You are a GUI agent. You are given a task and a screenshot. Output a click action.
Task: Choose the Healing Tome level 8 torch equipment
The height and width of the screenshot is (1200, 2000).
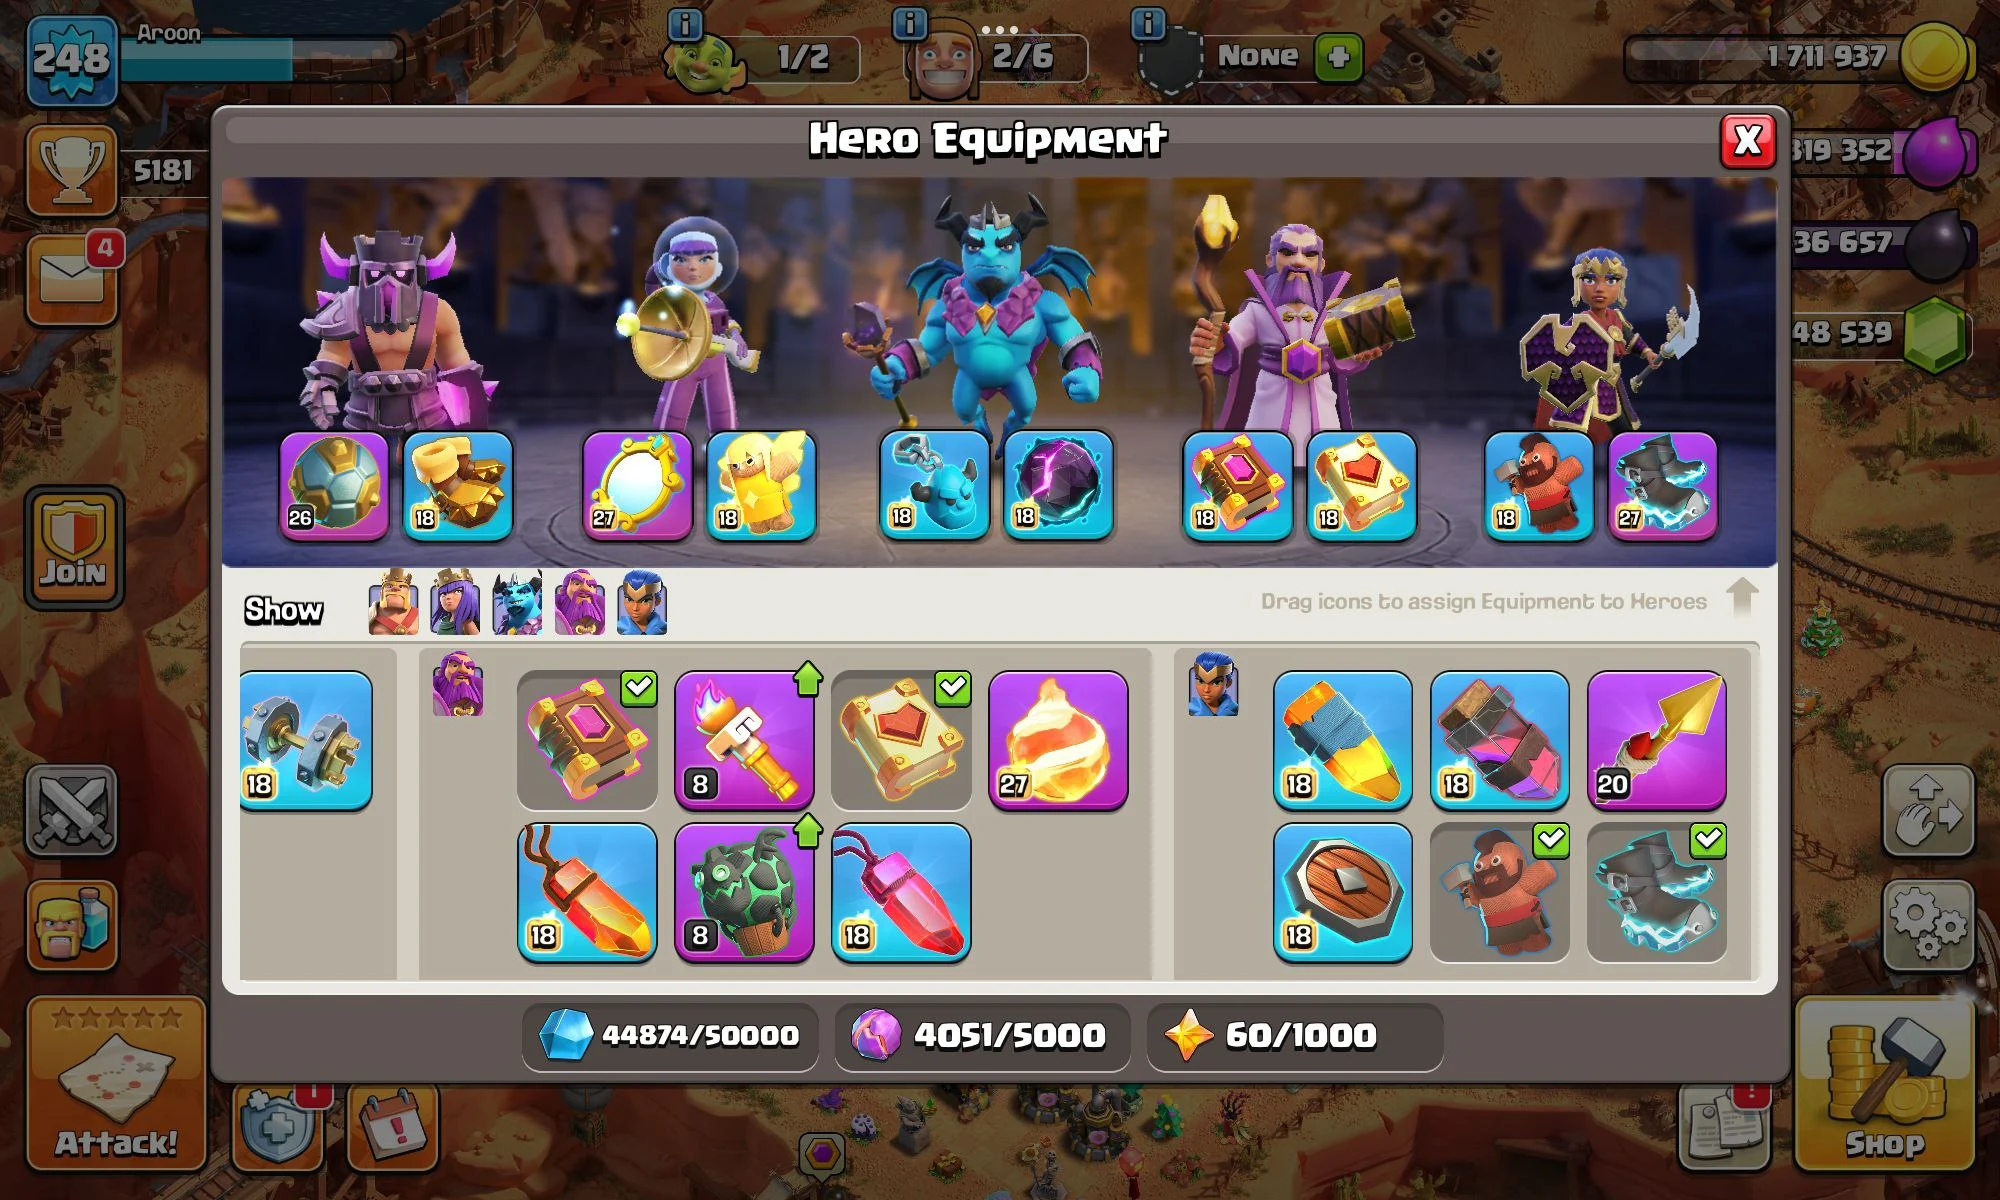744,740
